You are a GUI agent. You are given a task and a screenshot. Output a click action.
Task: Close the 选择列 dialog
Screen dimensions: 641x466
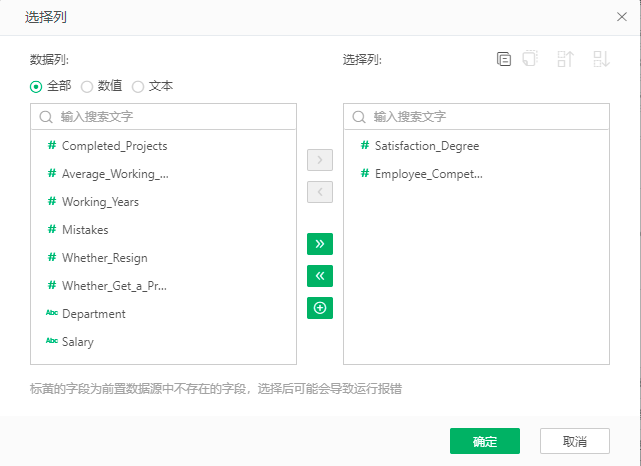pos(621,17)
